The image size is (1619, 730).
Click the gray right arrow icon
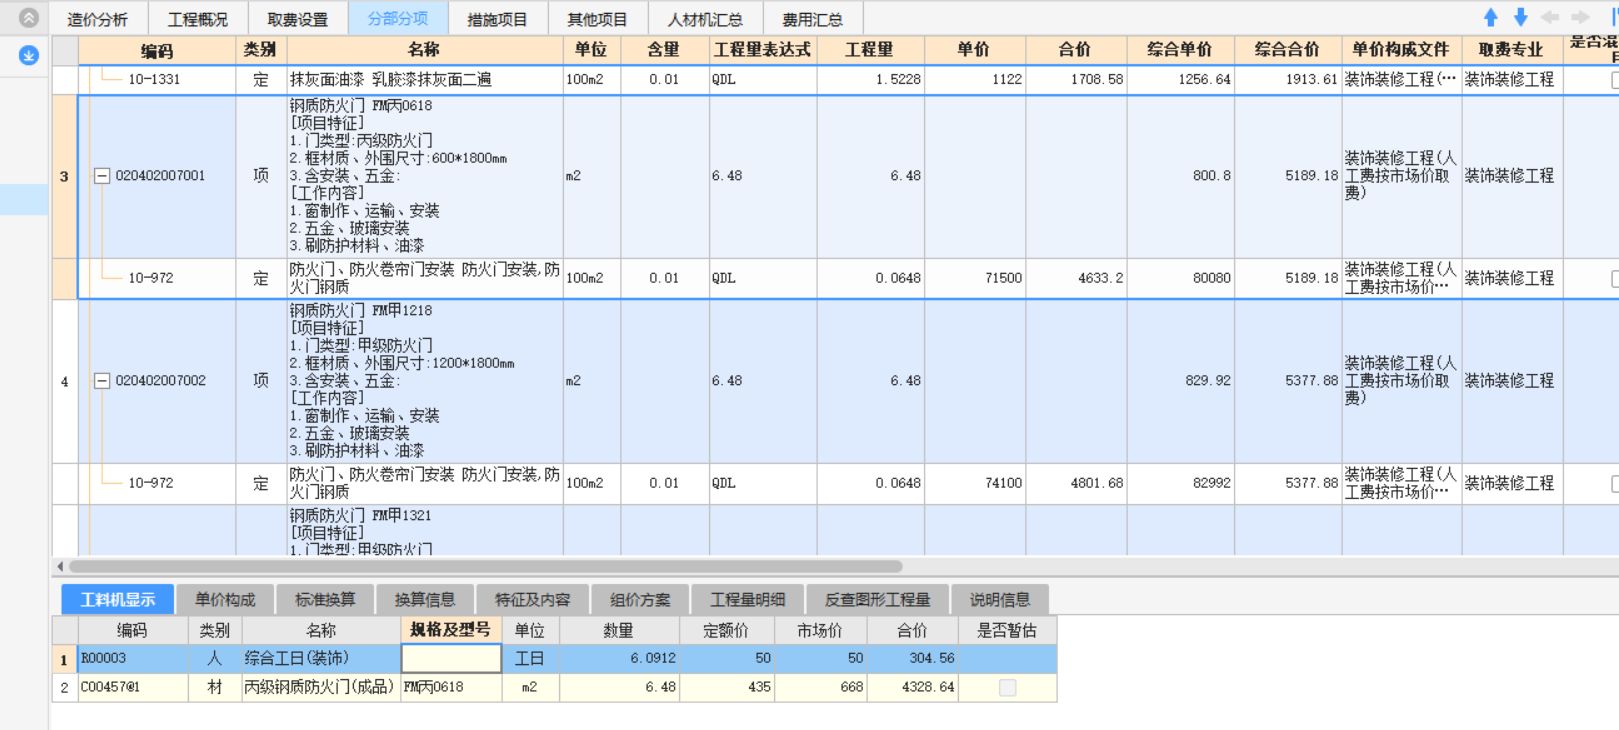point(1580,18)
